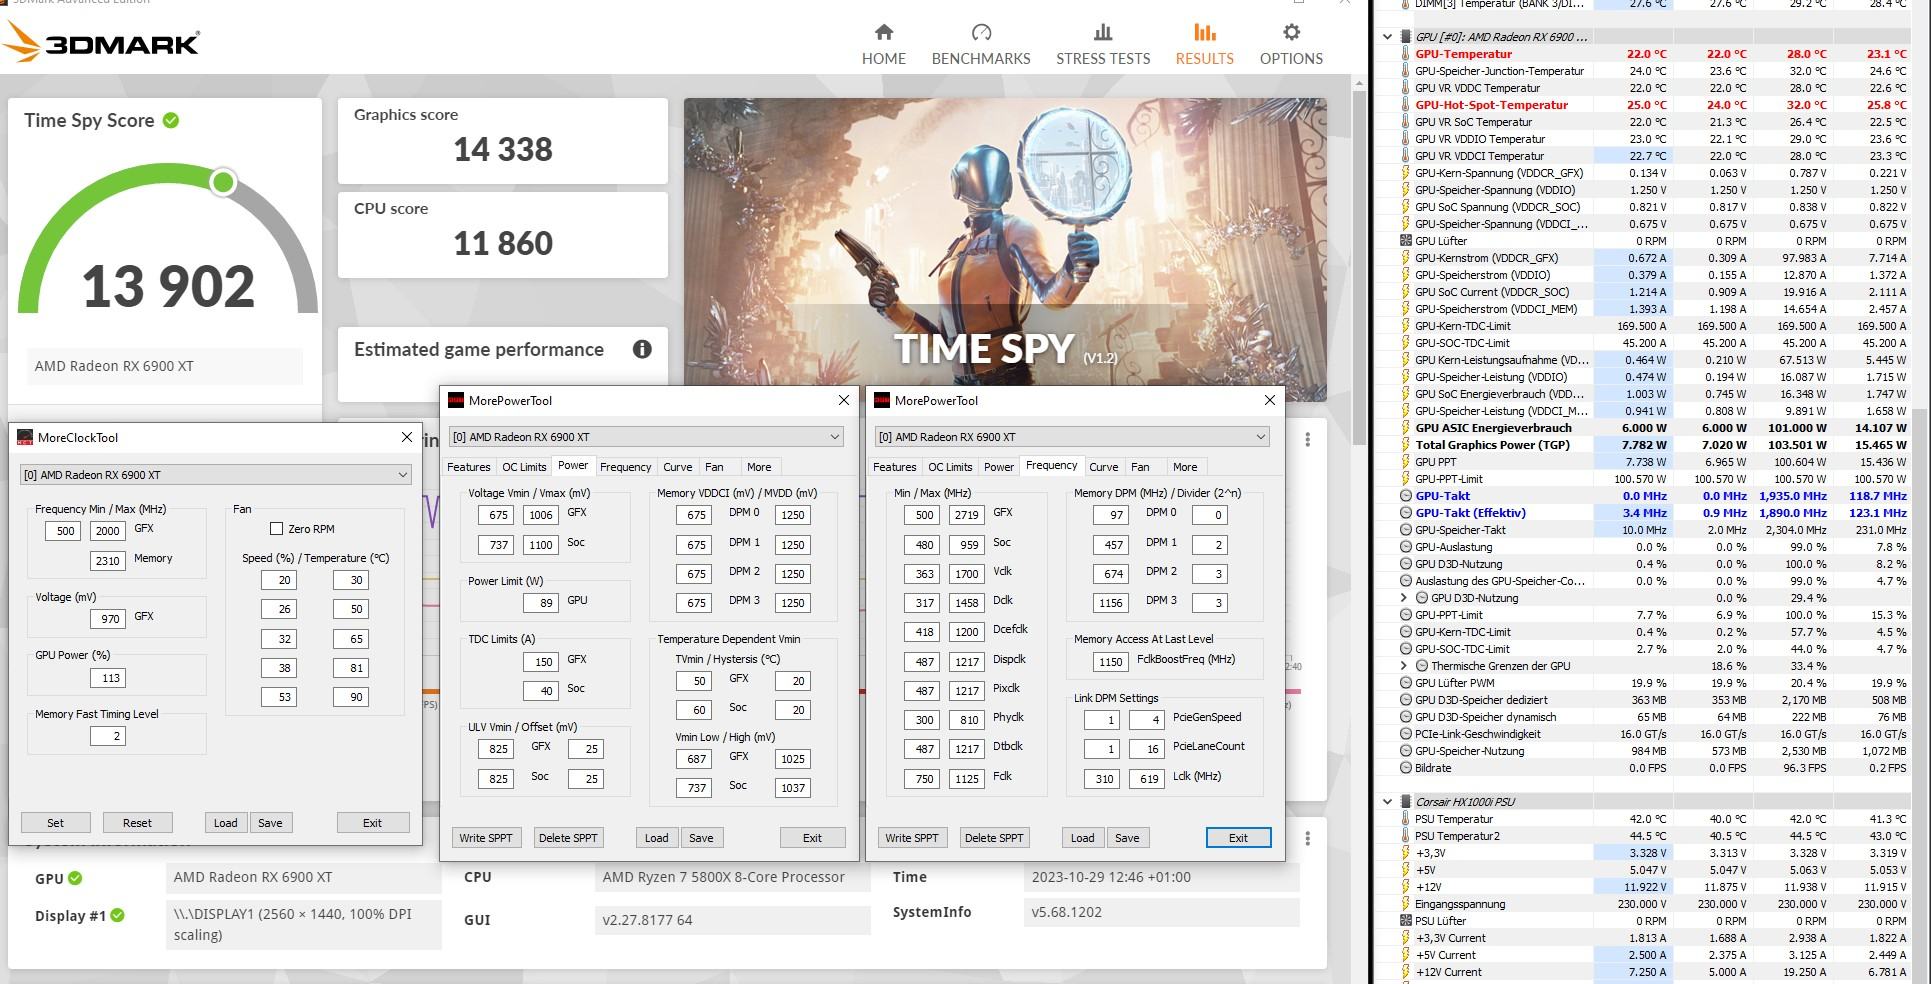Click the Voltage GFX field showing 970

tap(110, 619)
